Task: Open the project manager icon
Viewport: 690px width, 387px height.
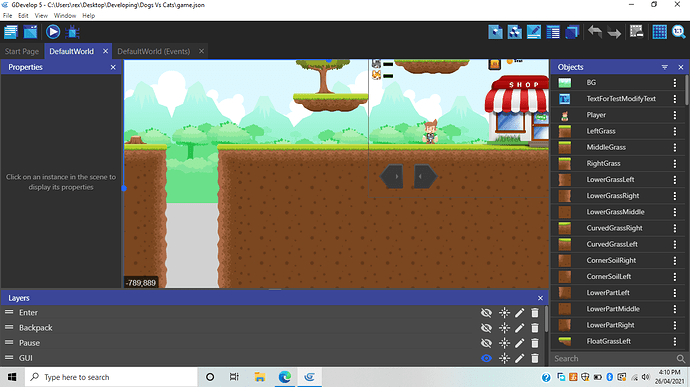Action: pyautogui.click(x=11, y=32)
